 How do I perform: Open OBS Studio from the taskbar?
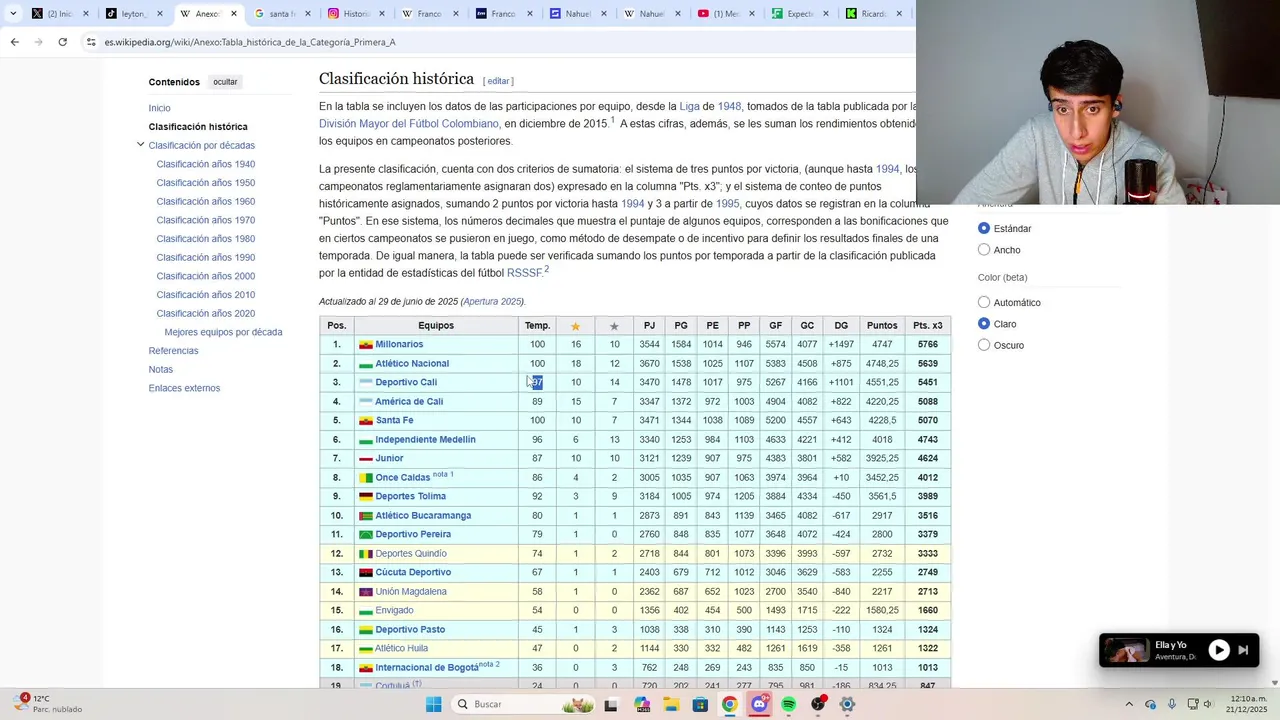coord(818,704)
